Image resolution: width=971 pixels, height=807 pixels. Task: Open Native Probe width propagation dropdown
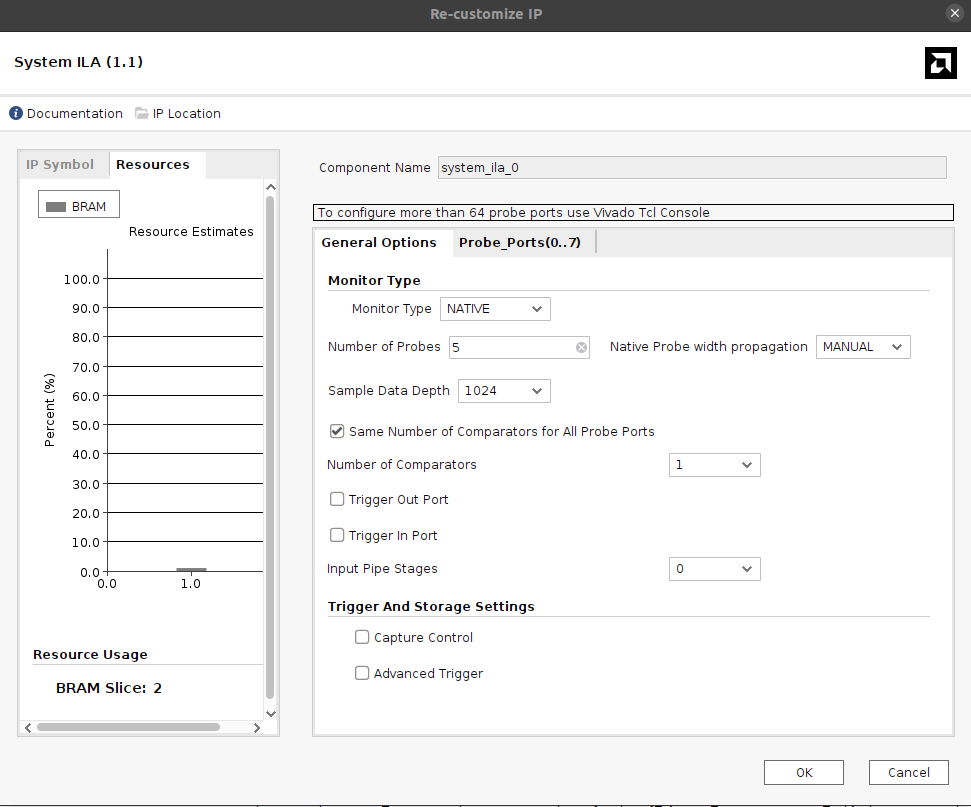pyautogui.click(x=863, y=347)
